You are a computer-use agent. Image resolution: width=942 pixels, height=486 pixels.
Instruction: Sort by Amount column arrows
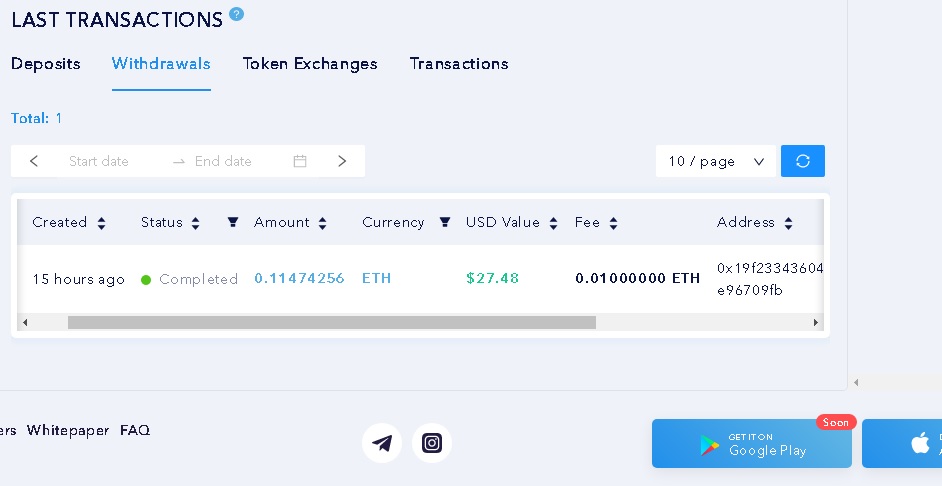[323, 223]
